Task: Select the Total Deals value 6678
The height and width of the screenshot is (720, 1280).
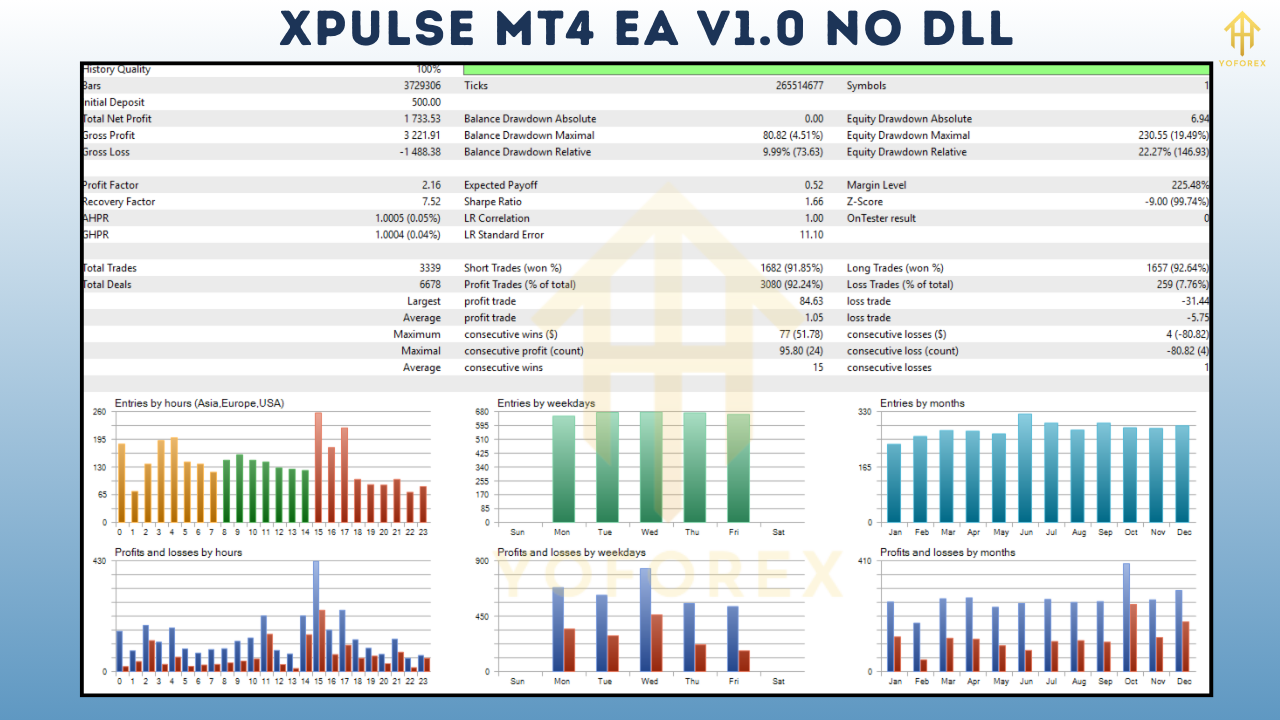Action: 430,285
